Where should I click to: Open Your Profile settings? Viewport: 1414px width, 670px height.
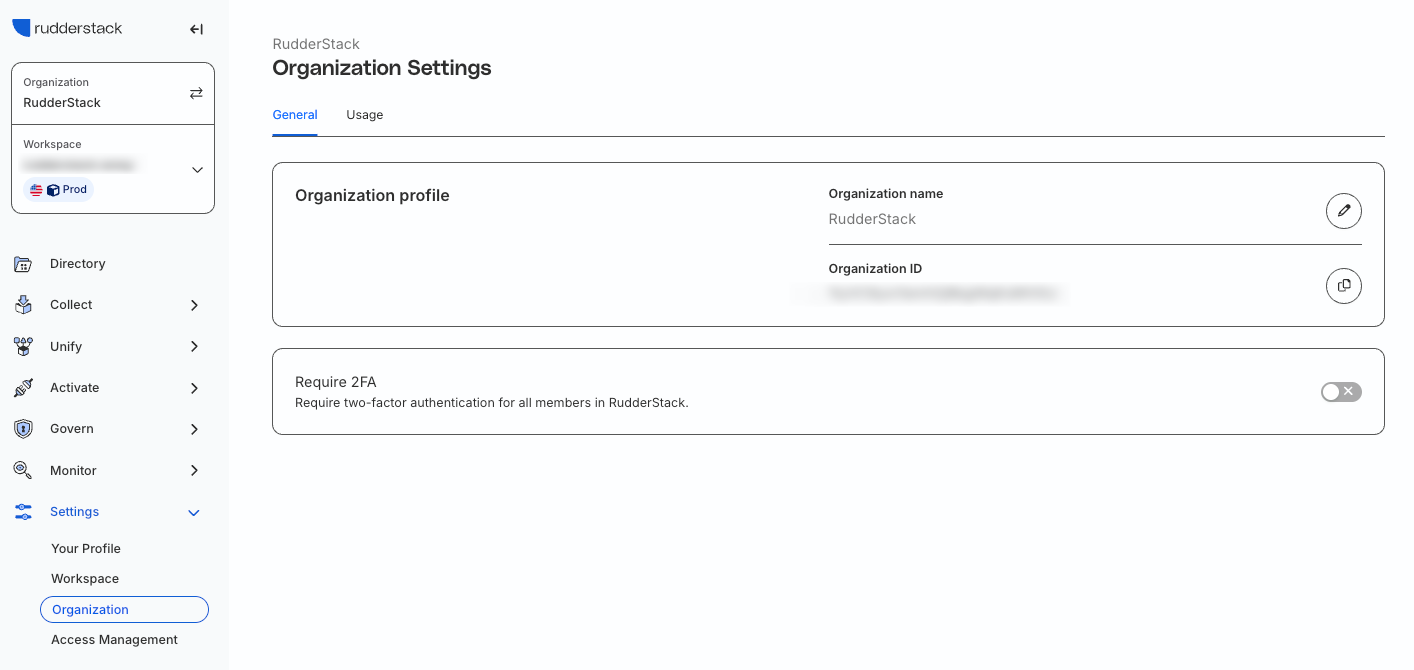click(x=86, y=549)
